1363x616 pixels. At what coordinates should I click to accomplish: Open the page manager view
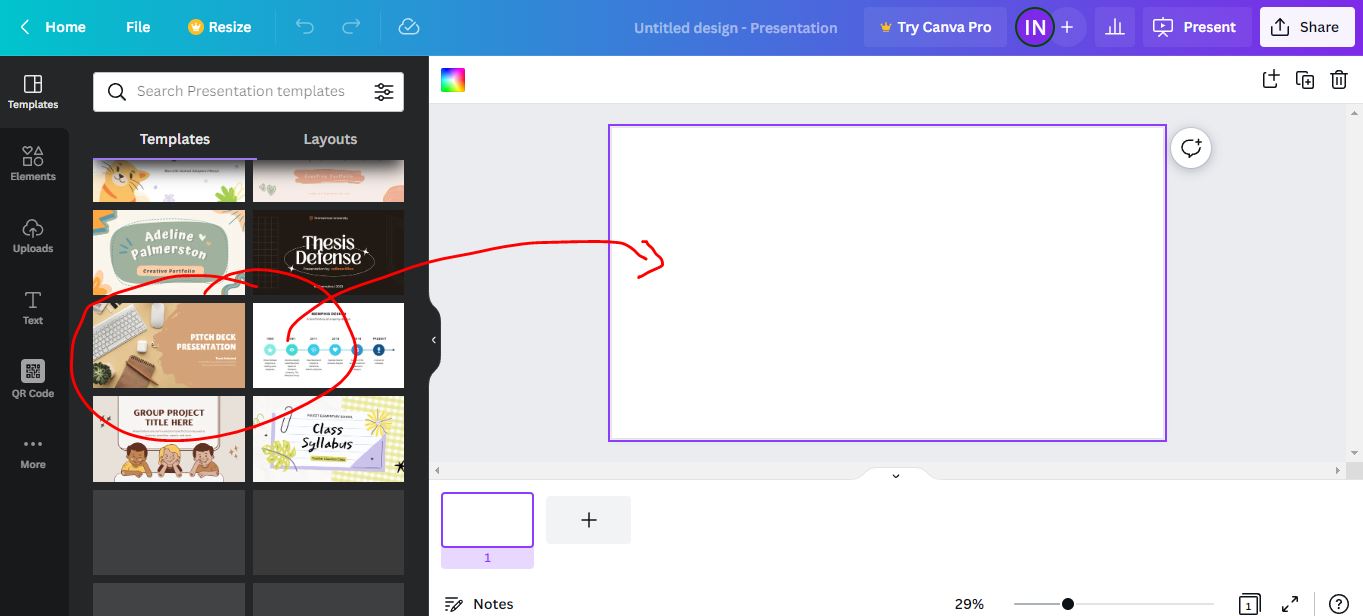(x=1248, y=604)
